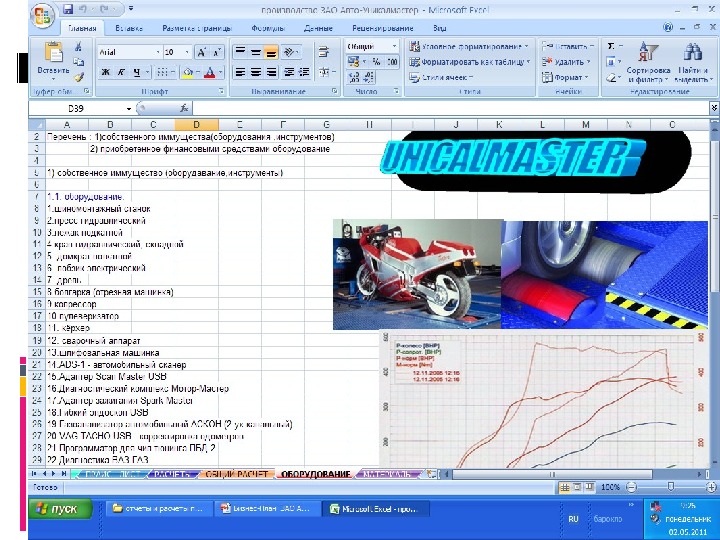
Task: Save the workbook from quick access toolbar
Action: [x=68, y=9]
